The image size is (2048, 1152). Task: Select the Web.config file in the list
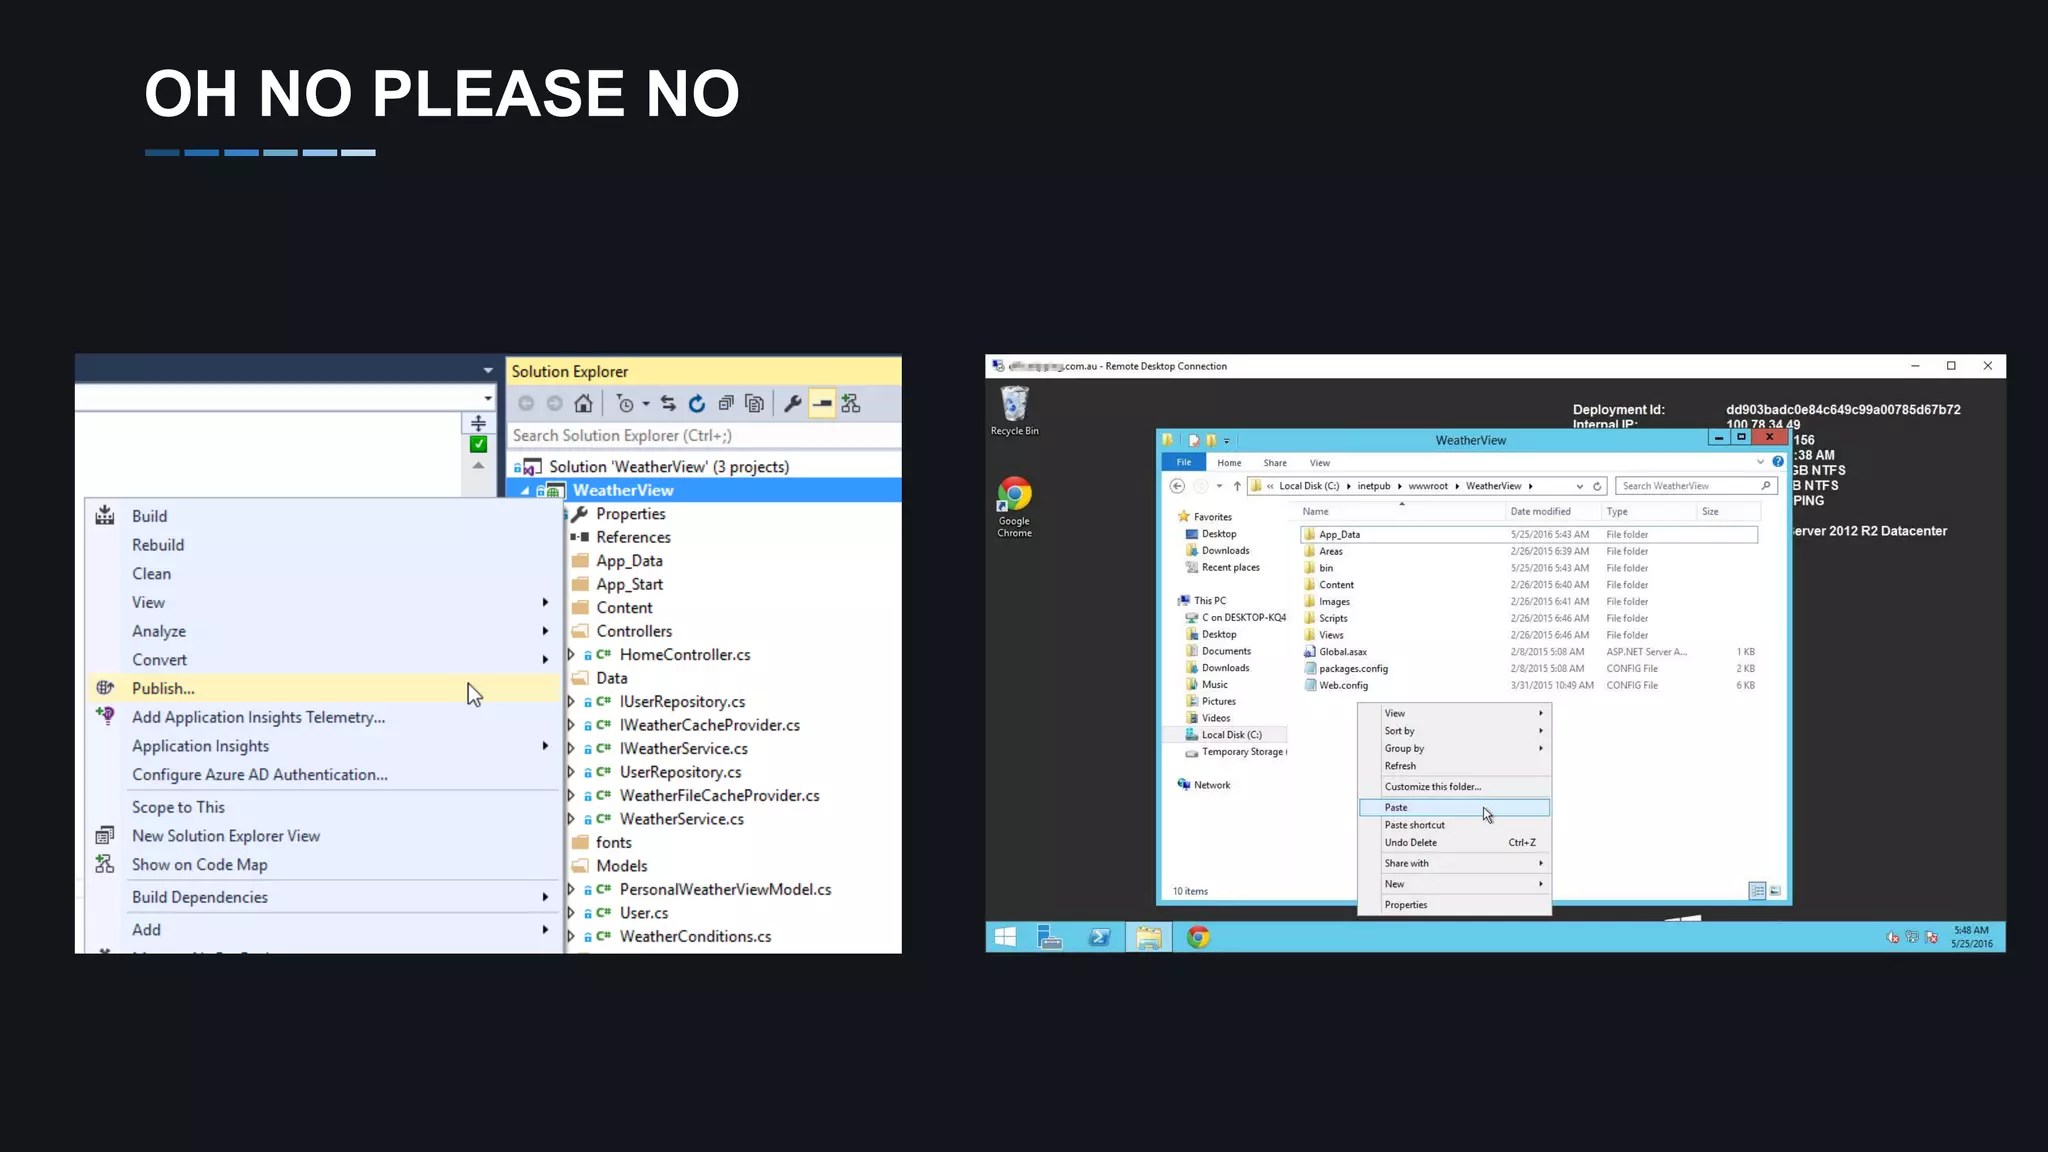pos(1343,686)
